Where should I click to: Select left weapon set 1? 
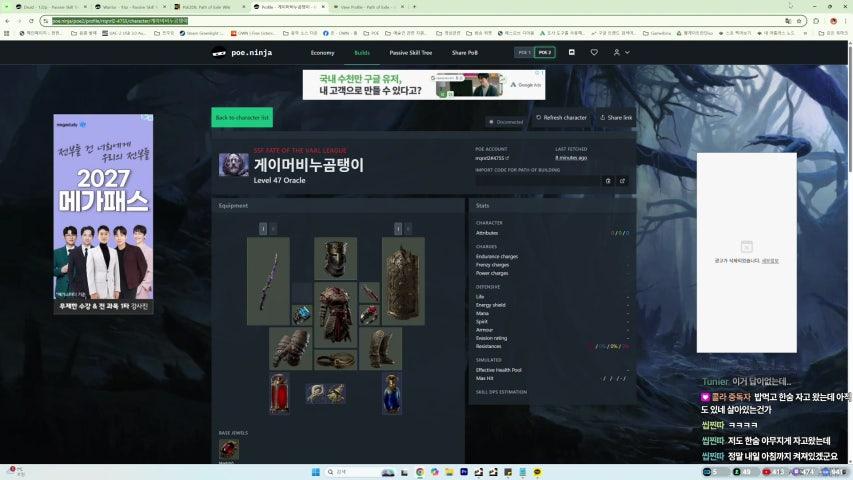click(263, 229)
